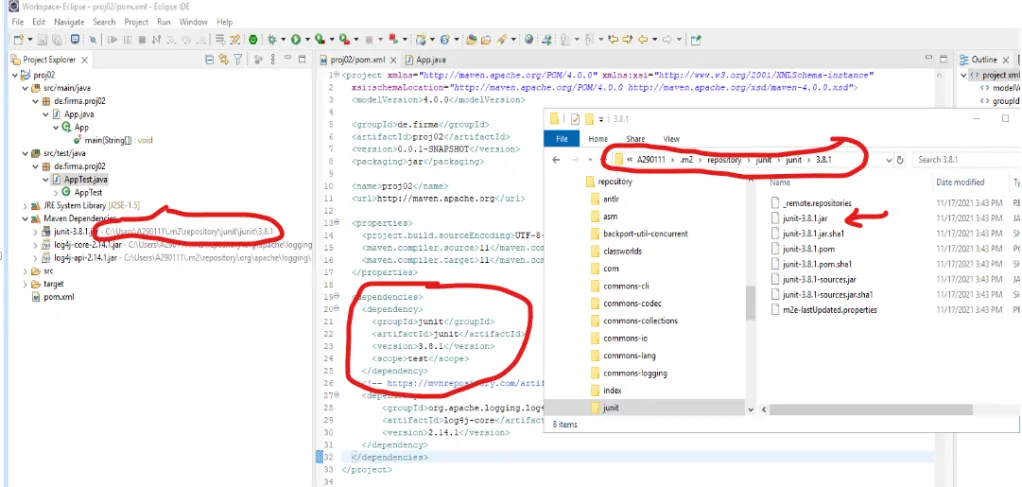Minimize the Project Explorer panel
Viewport: 1022px width, 487px height.
tap(287, 59)
